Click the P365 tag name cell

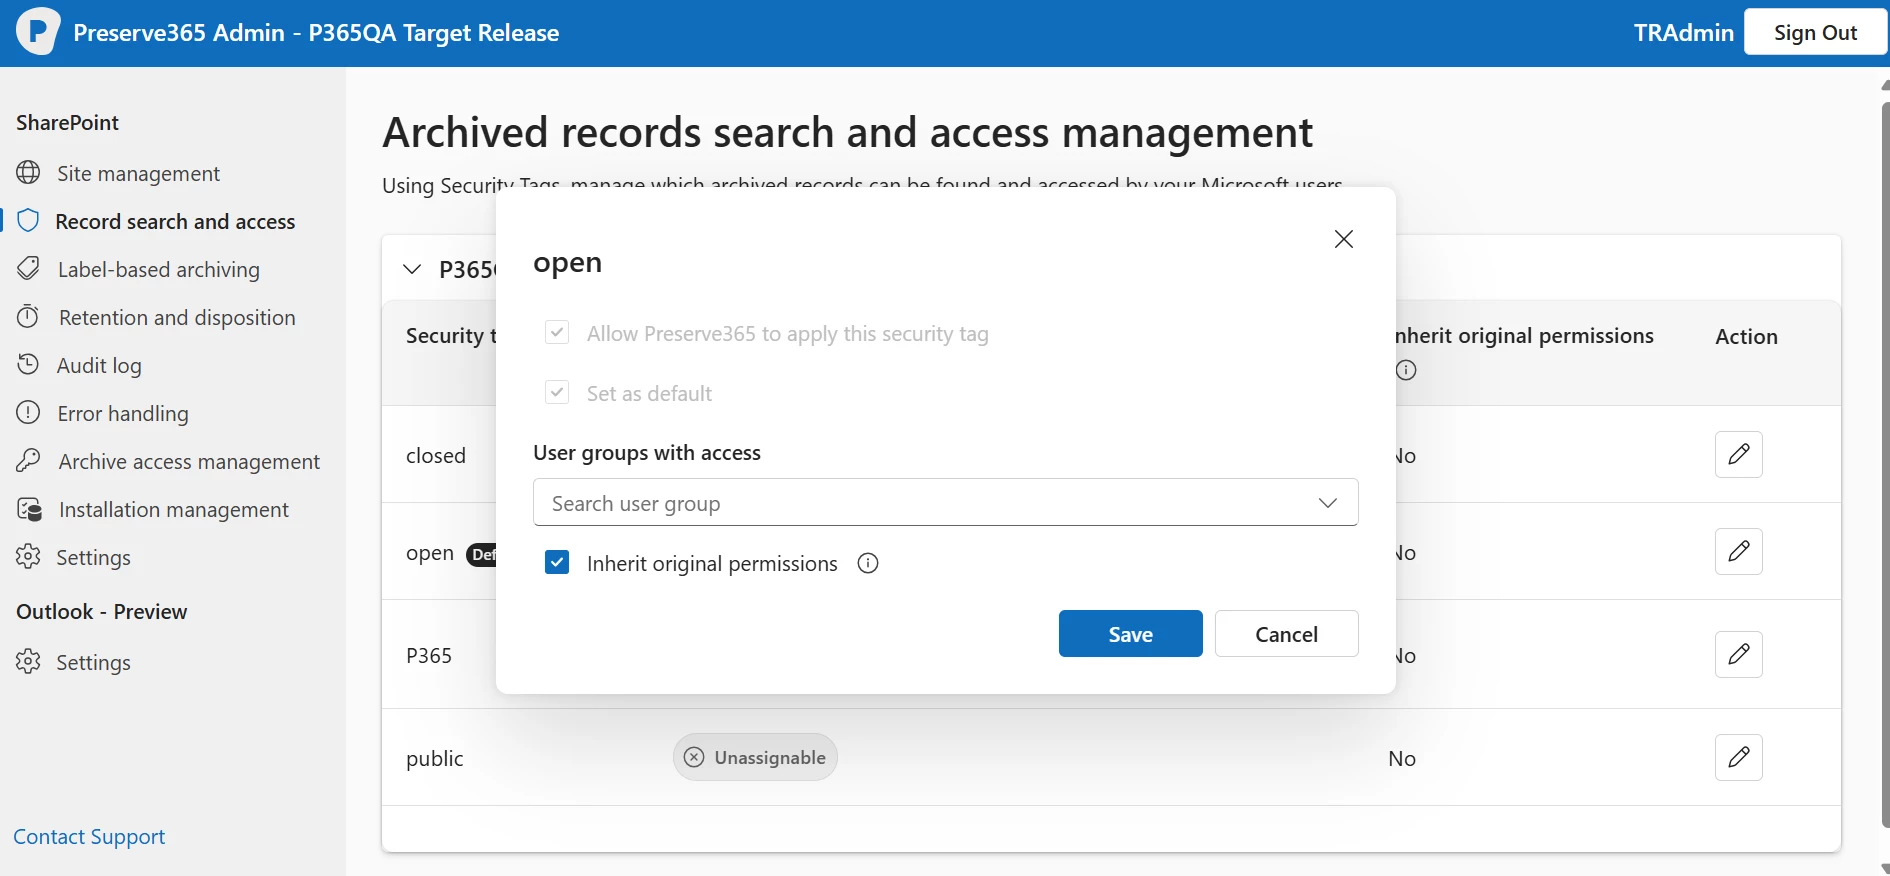point(429,655)
